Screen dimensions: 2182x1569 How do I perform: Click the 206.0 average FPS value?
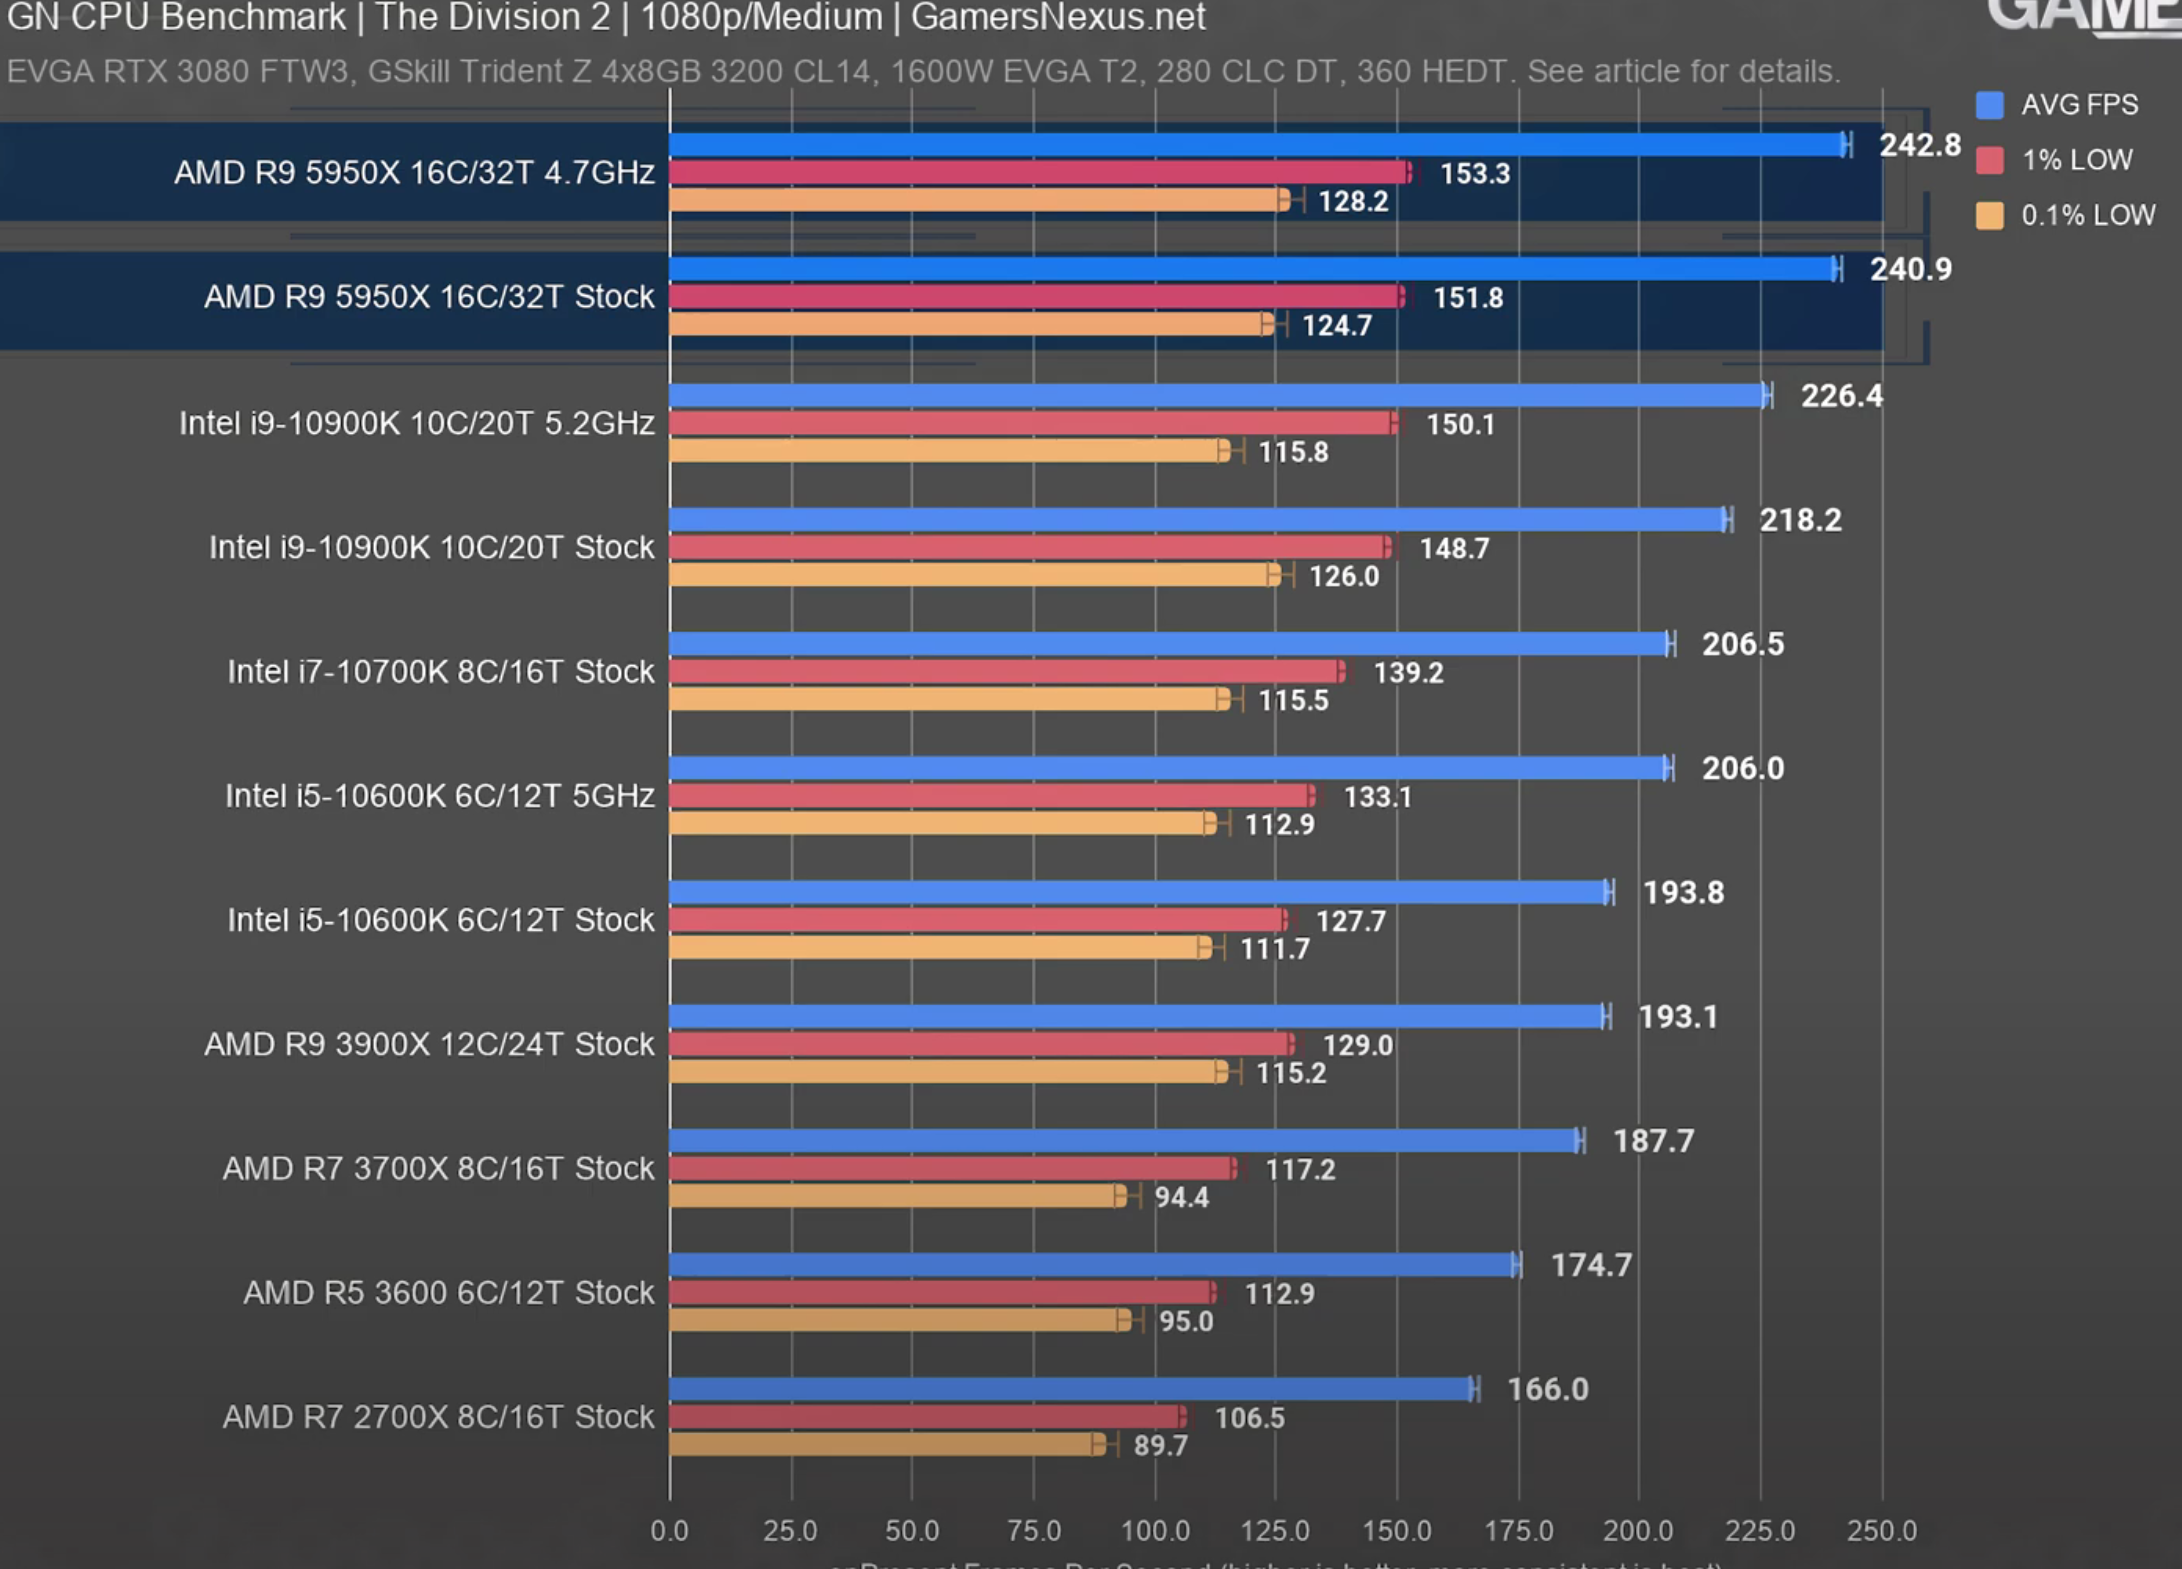pos(1743,769)
